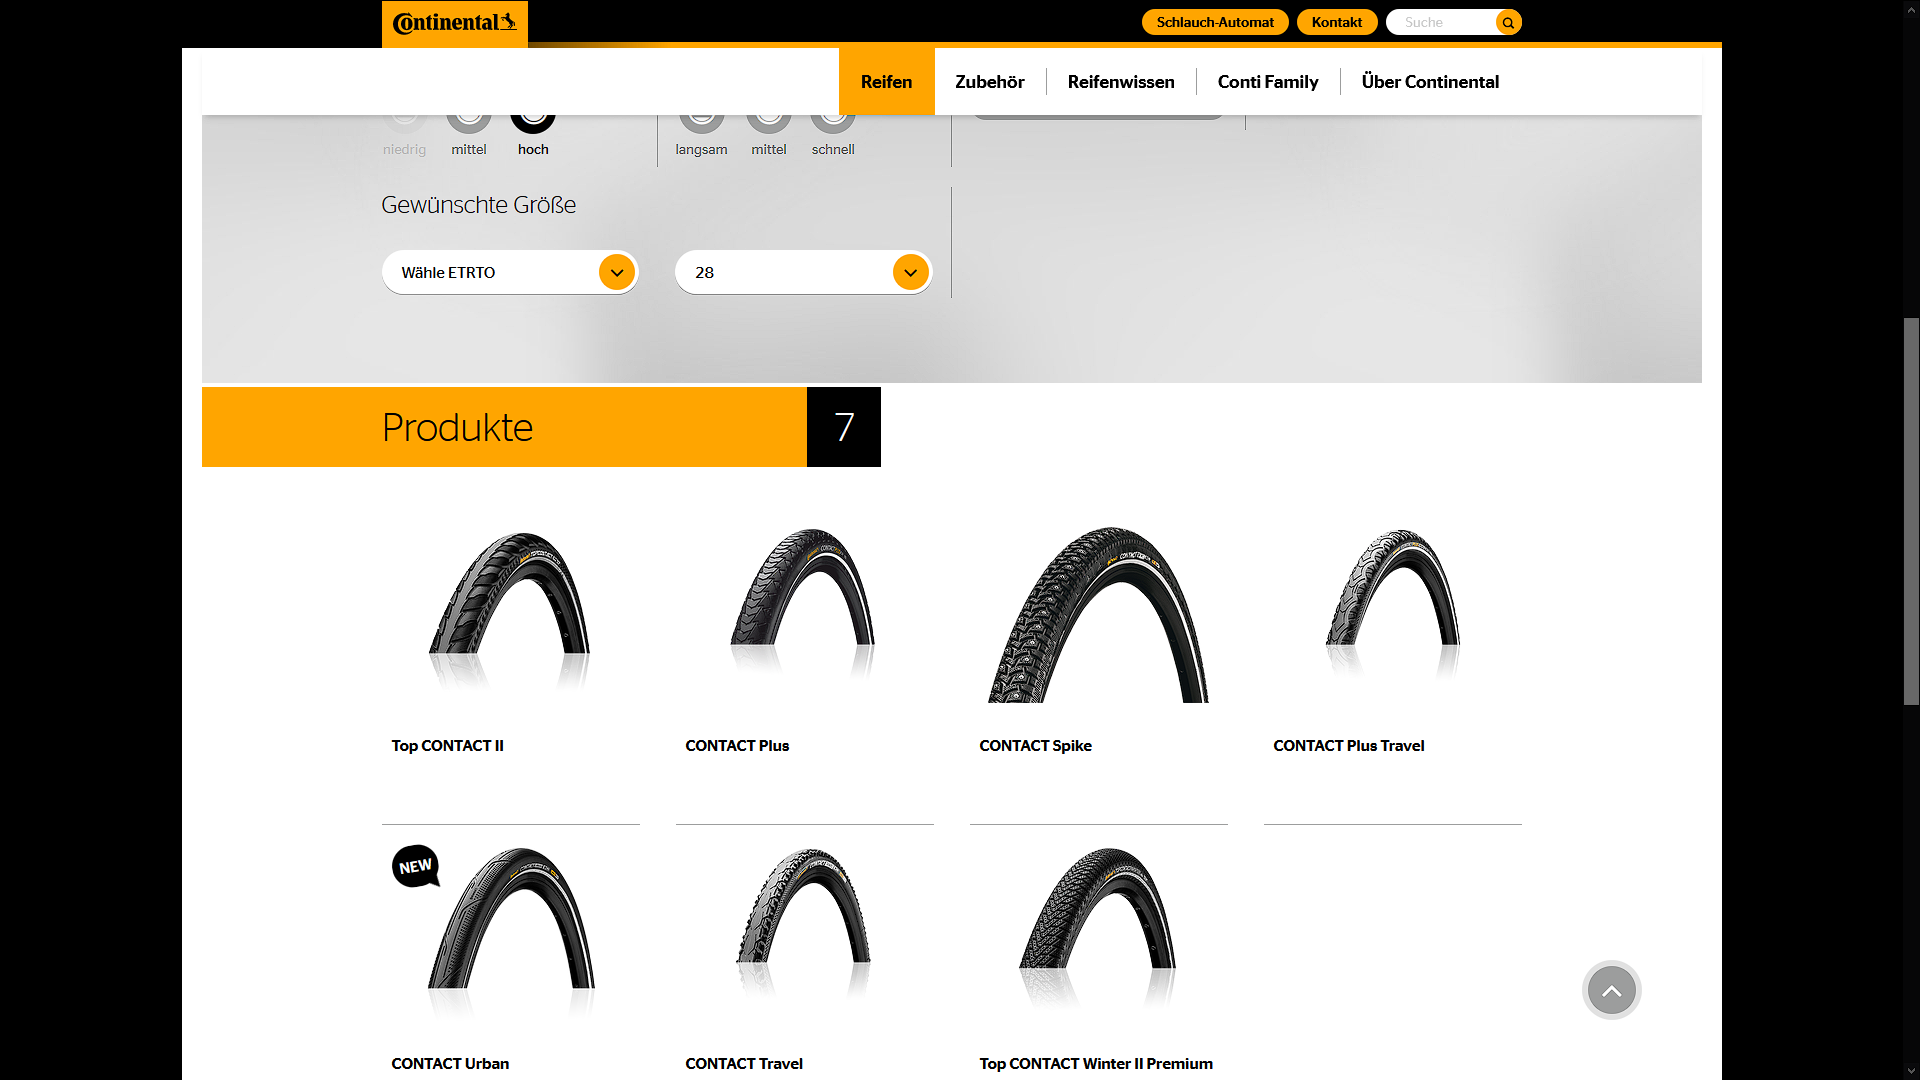Click into the Suche search field
The height and width of the screenshot is (1080, 1920).
[1442, 22]
